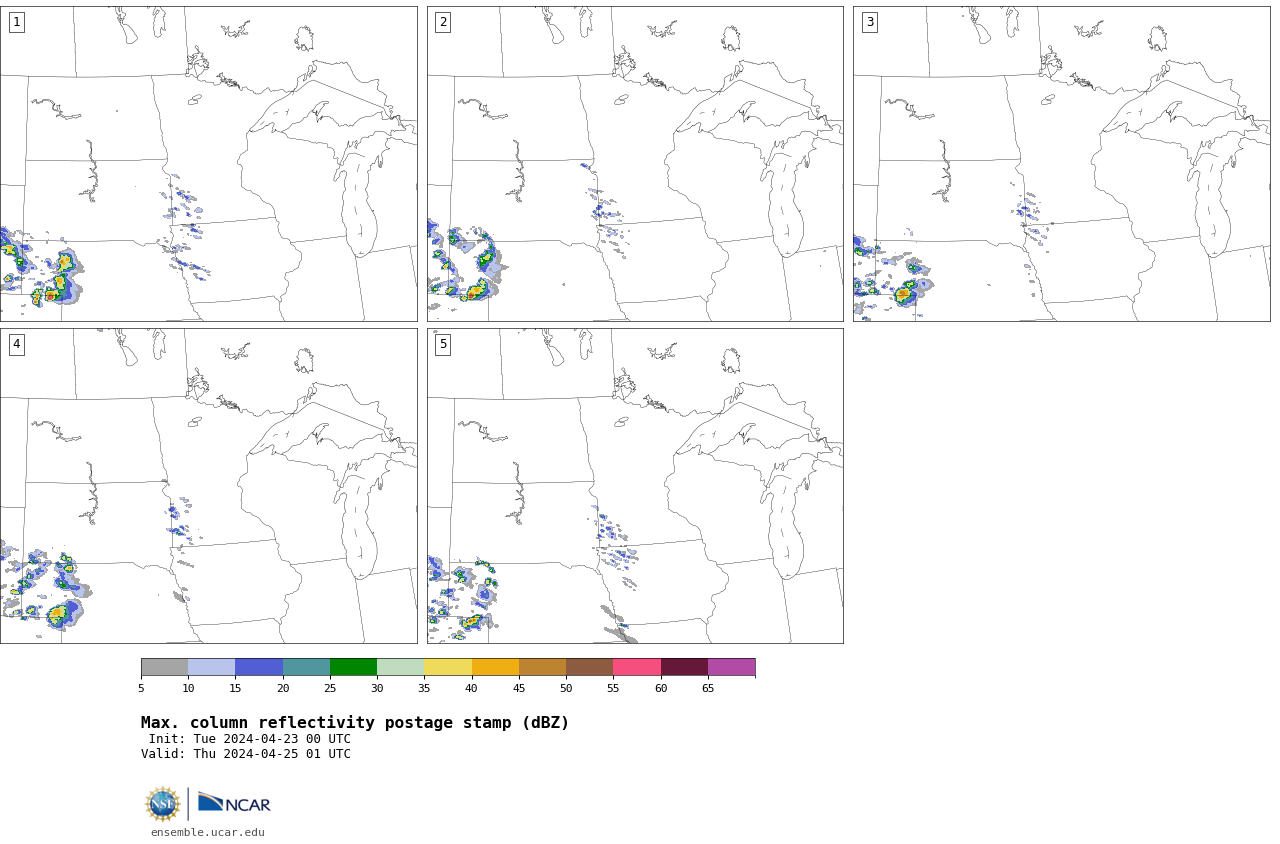Click the colorbar tick label 35

tap(424, 688)
